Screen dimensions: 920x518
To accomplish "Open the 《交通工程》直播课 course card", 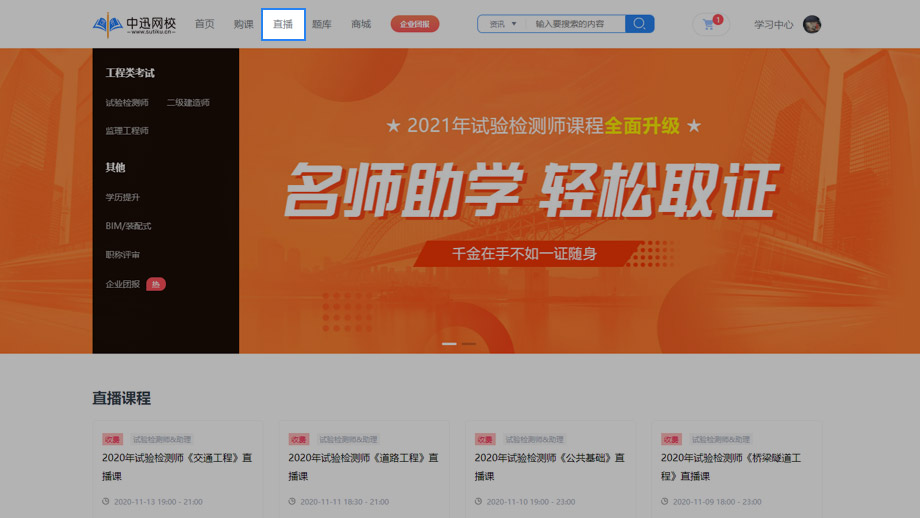I will pyautogui.click(x=177, y=467).
